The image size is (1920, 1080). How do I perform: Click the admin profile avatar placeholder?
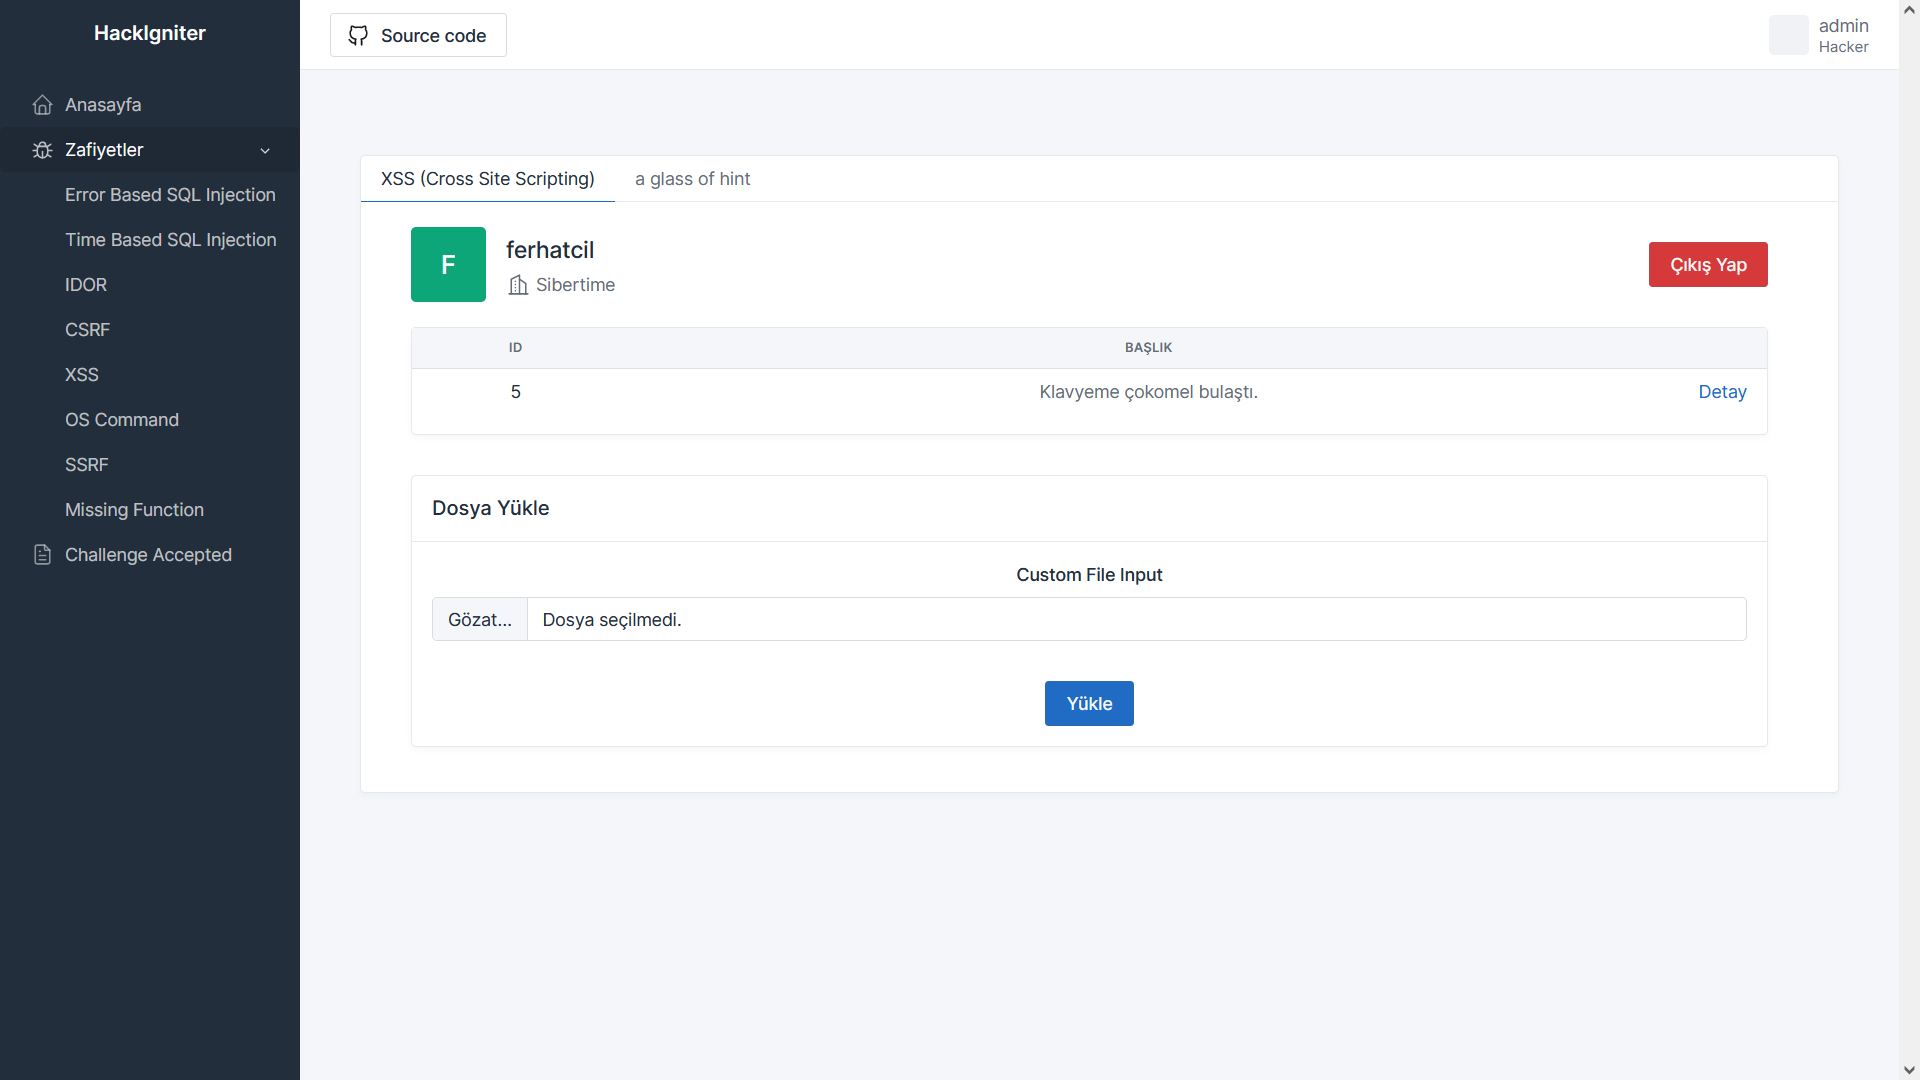1788,35
